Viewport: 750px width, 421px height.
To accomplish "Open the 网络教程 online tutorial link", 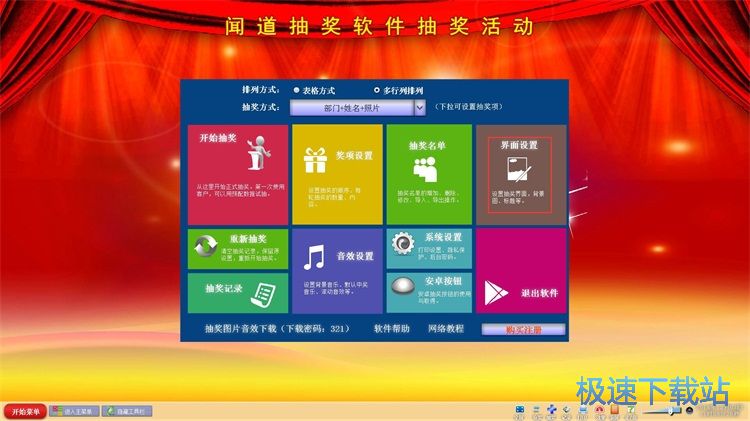I will coord(446,329).
